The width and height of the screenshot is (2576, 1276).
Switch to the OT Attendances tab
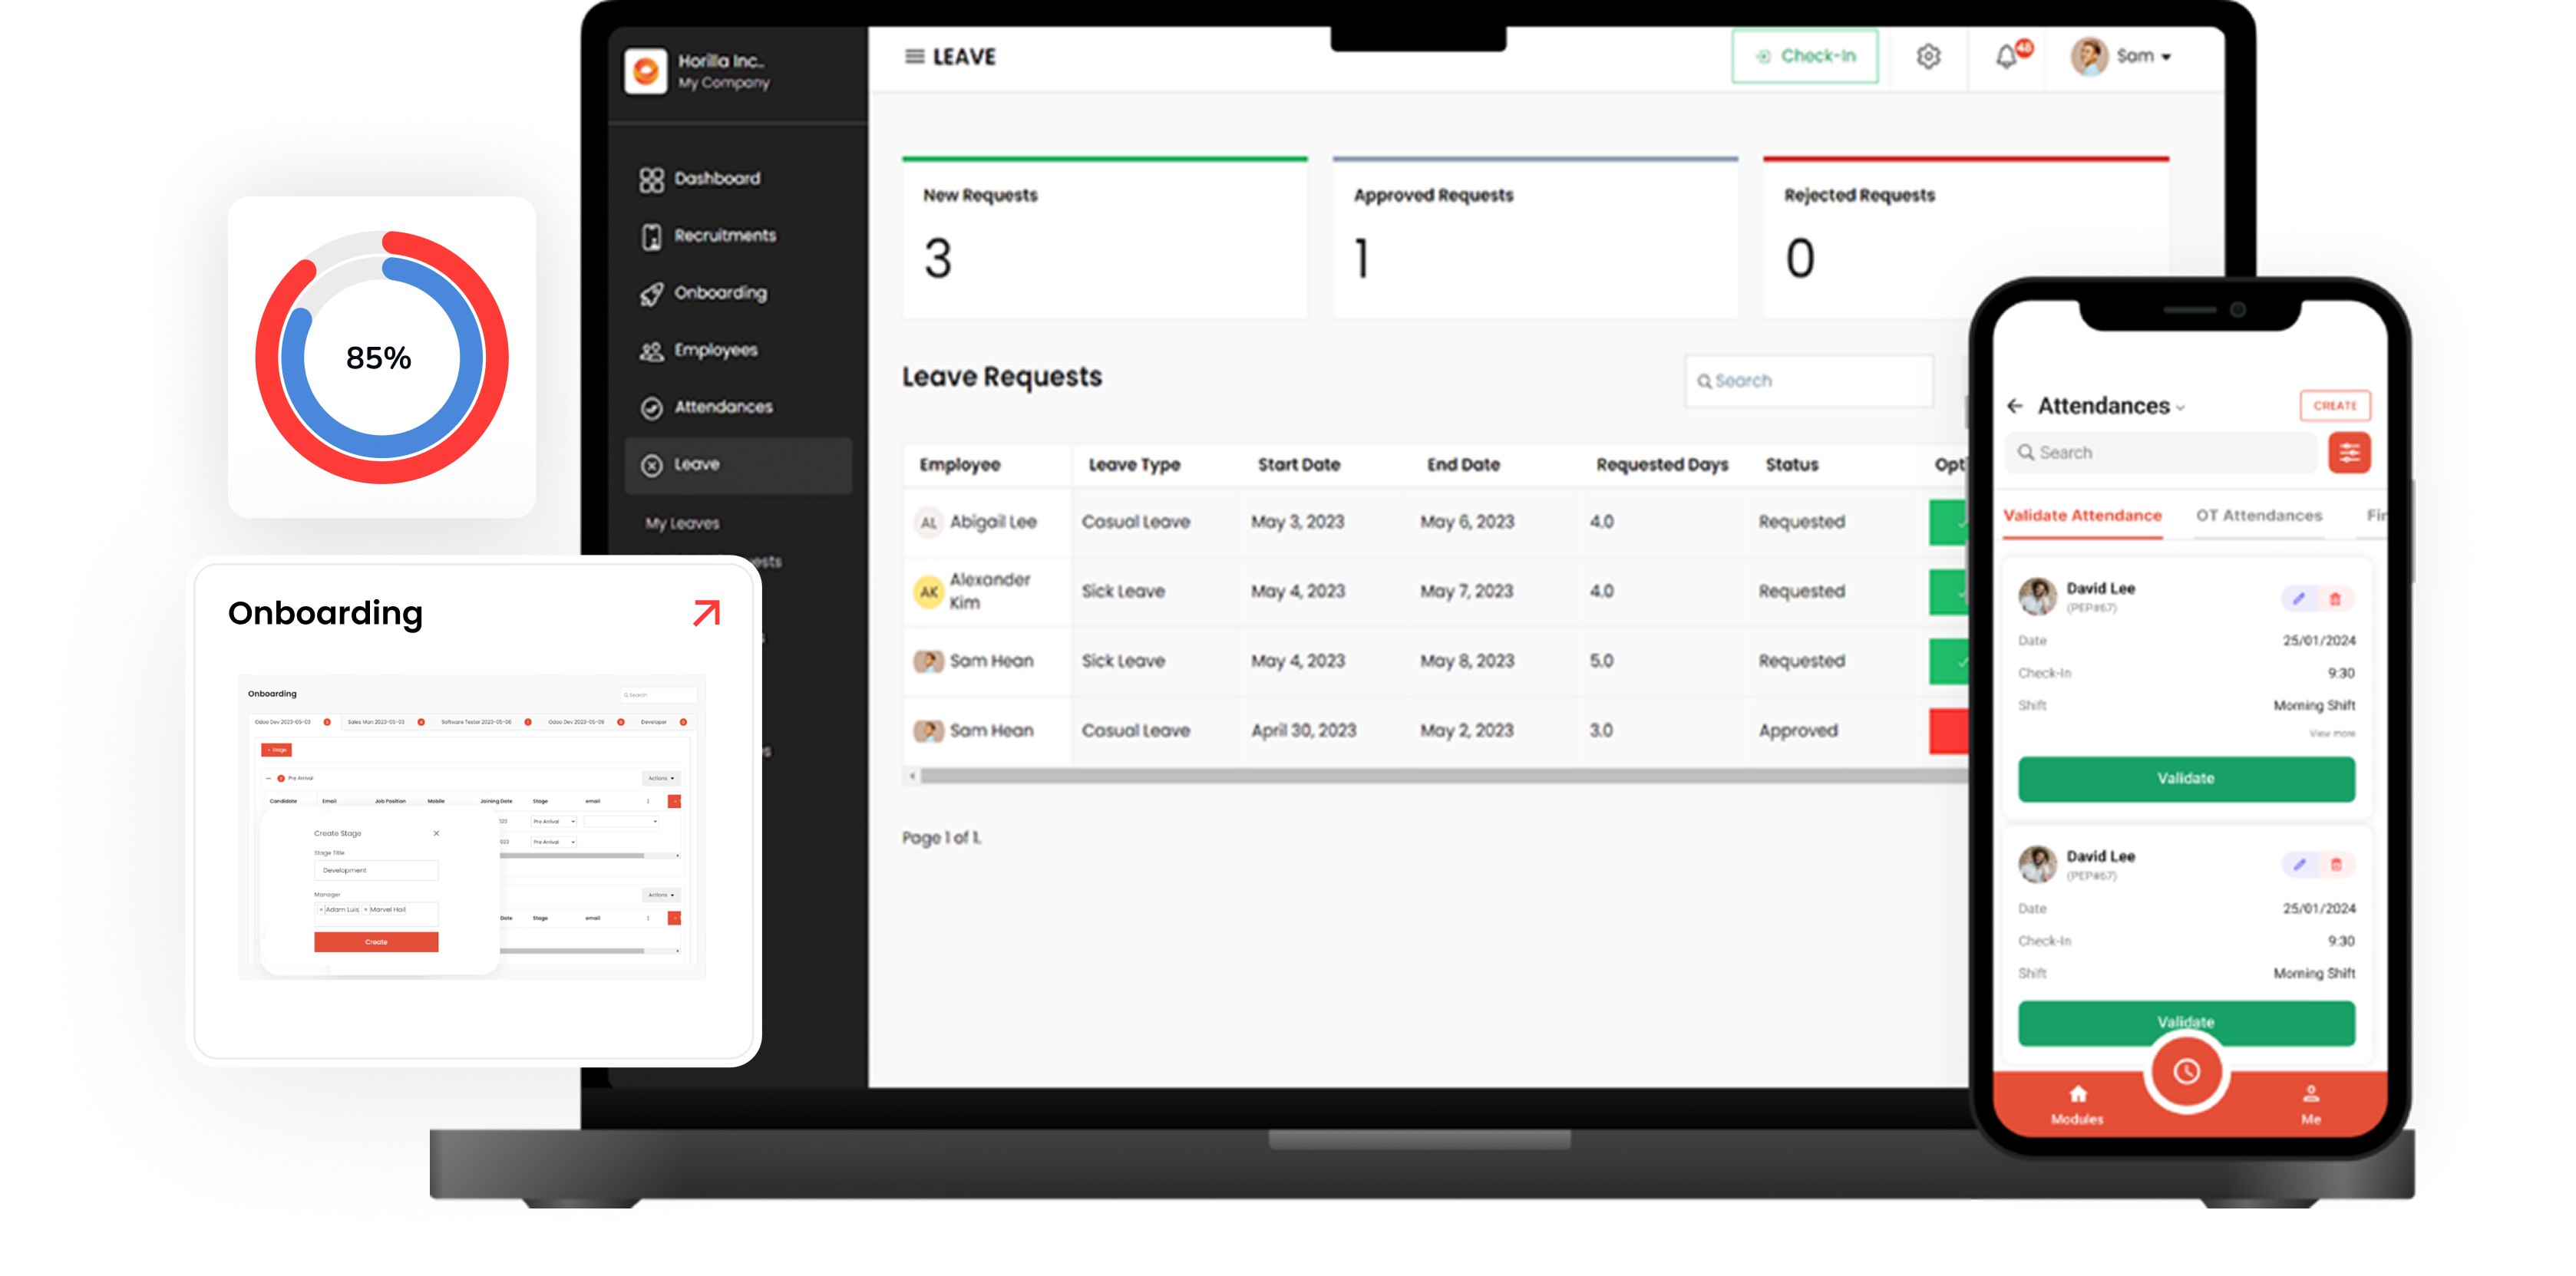pos(2261,515)
